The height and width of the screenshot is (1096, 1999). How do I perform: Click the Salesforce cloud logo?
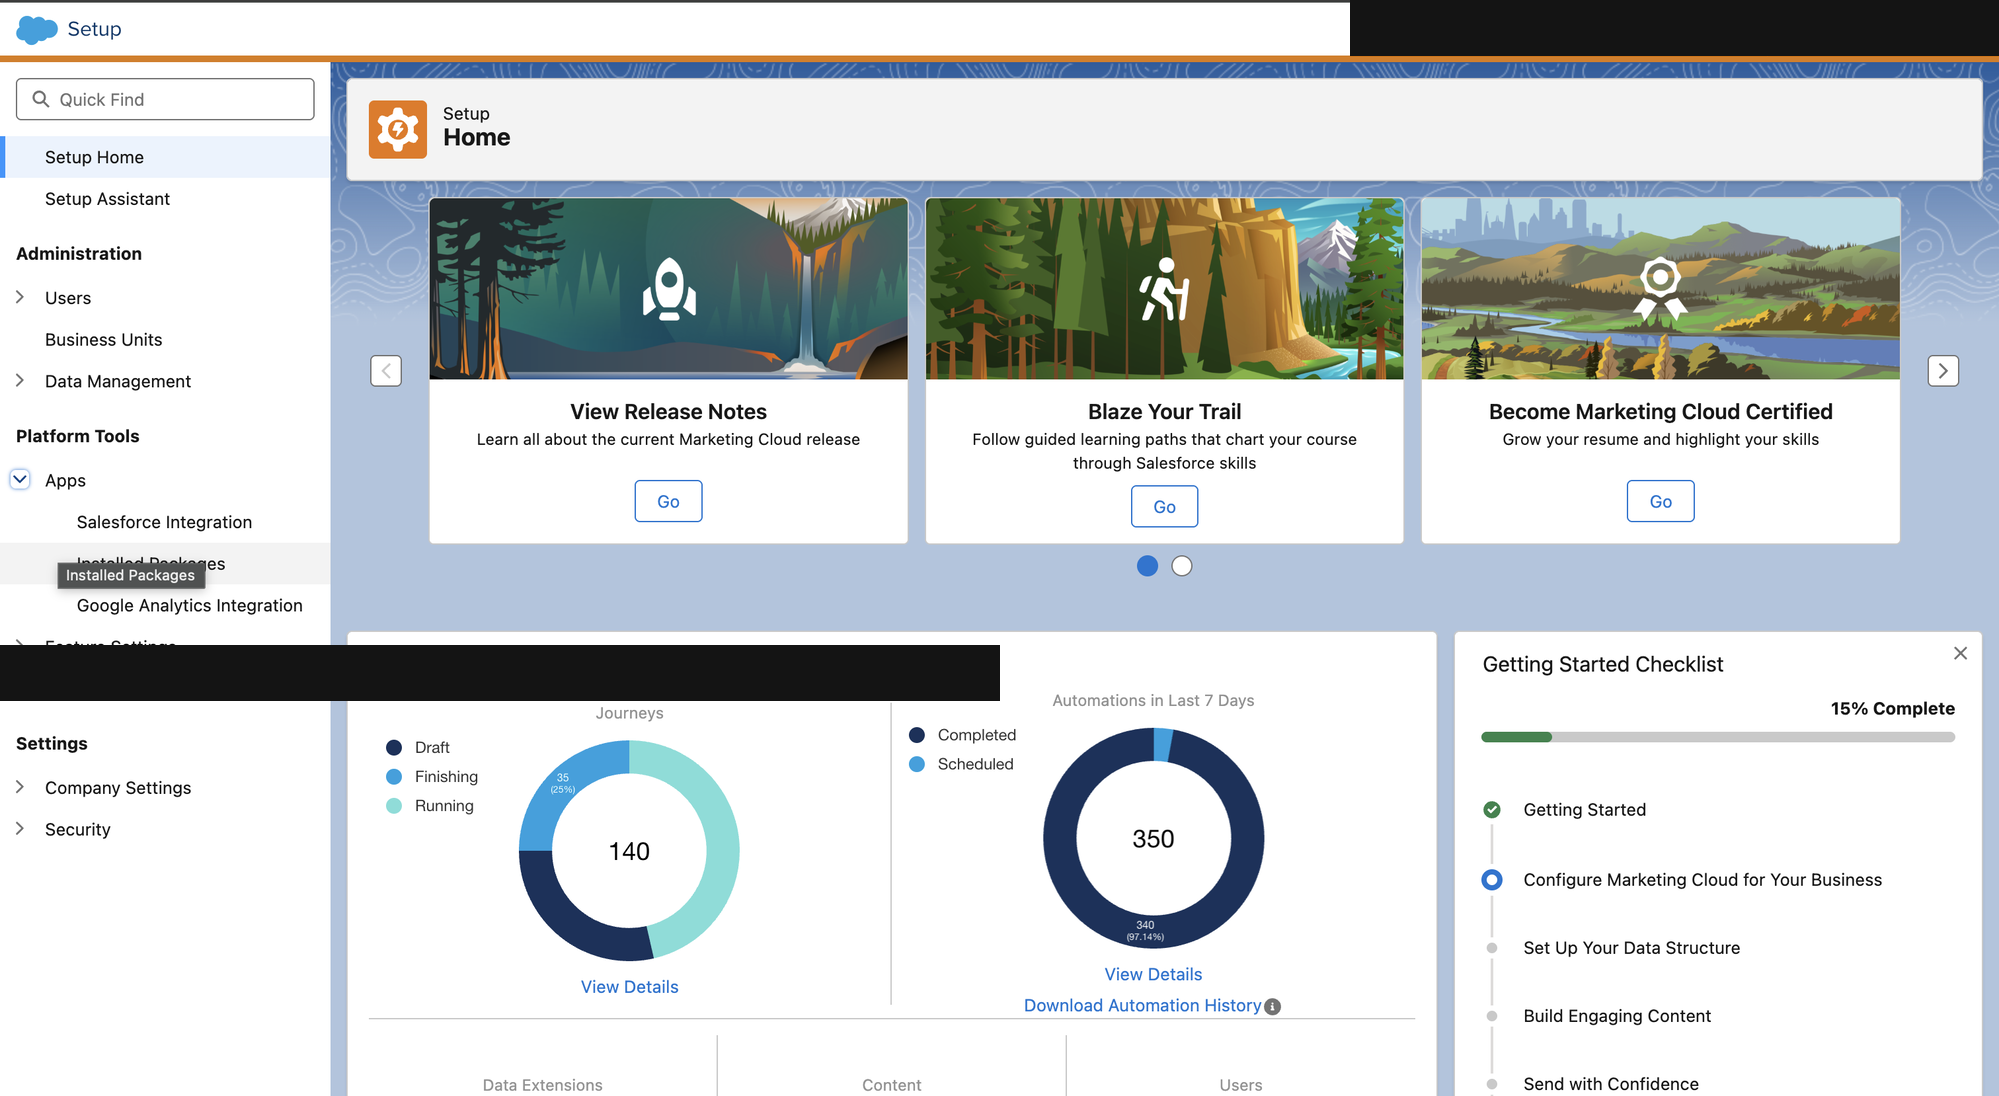point(37,30)
